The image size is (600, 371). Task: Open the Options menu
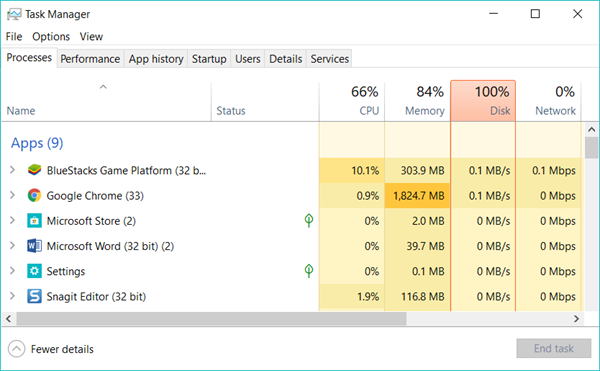[51, 37]
